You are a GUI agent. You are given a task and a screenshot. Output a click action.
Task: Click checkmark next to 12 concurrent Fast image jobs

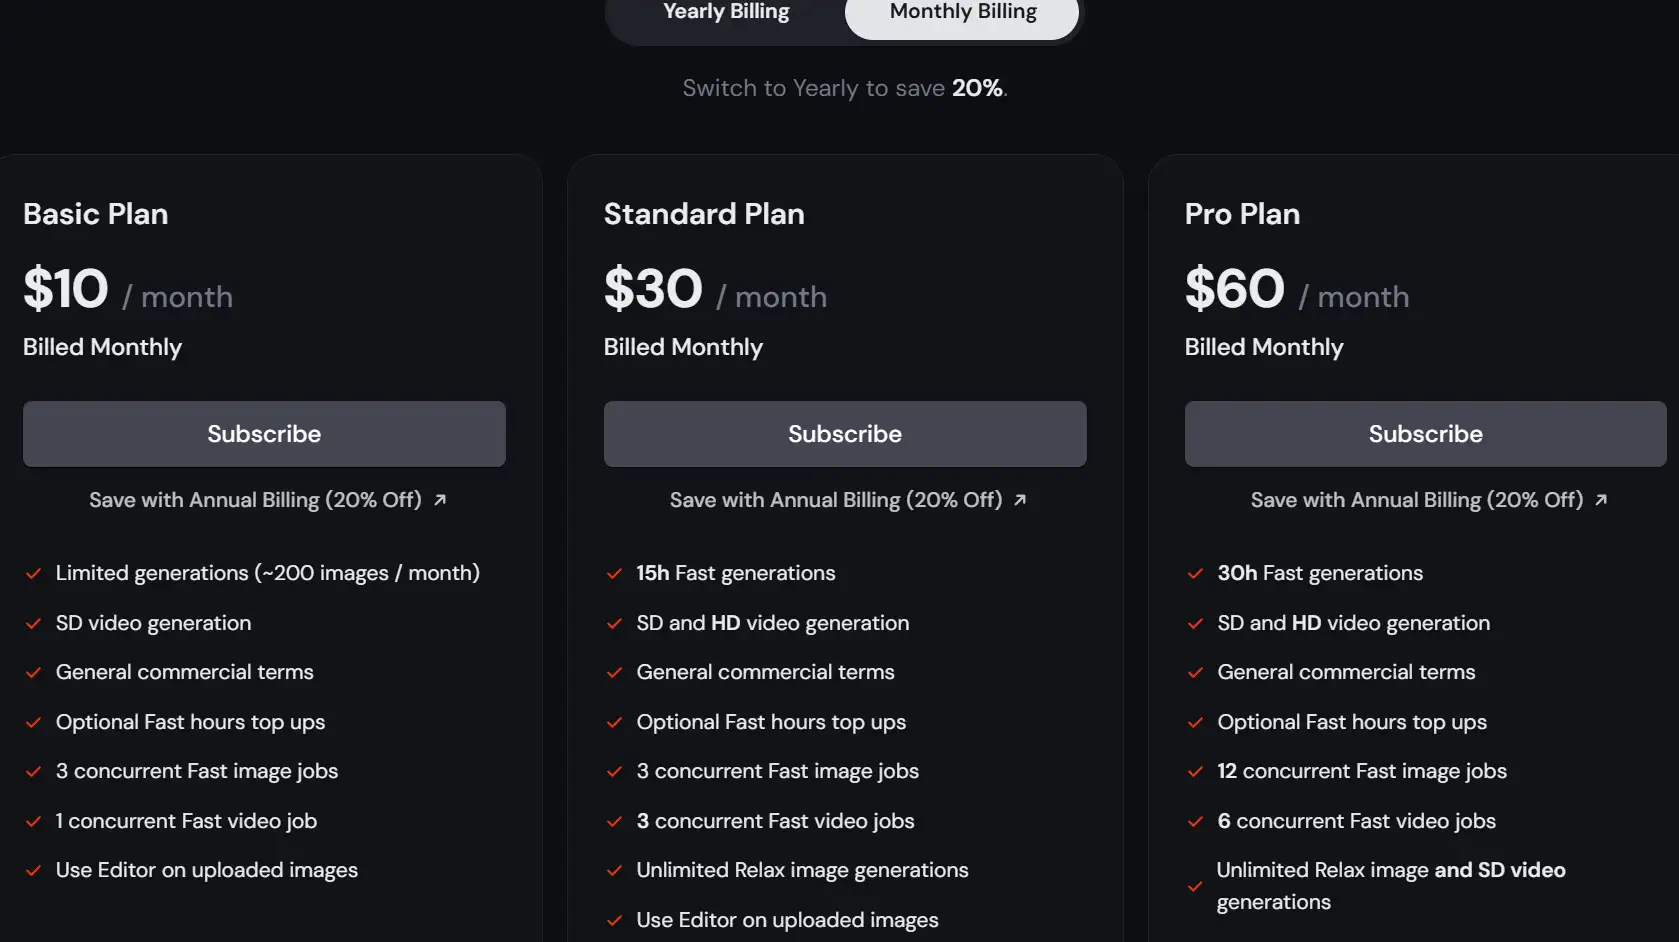1195,772
